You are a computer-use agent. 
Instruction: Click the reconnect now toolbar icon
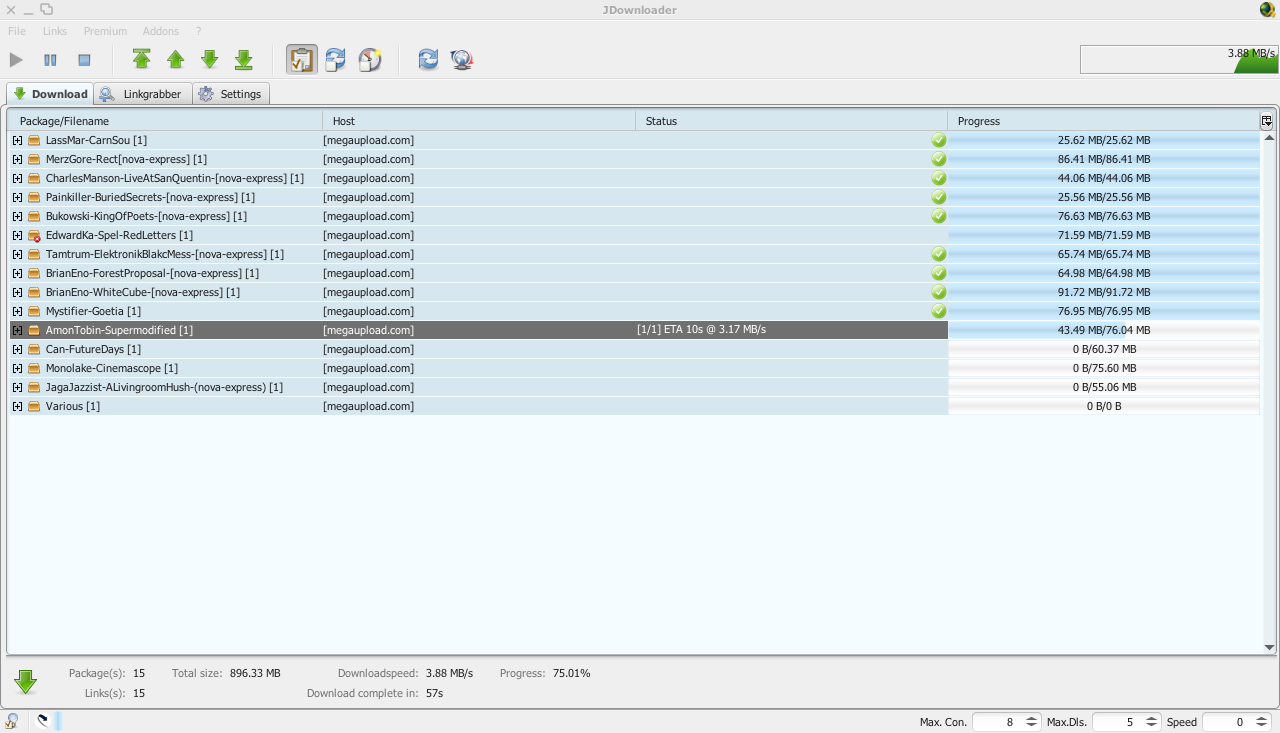[x=428, y=60]
